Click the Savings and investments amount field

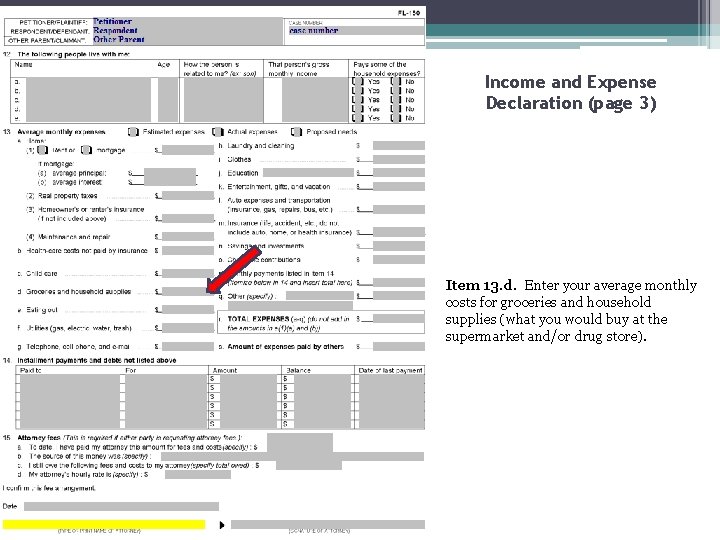click(x=399, y=246)
